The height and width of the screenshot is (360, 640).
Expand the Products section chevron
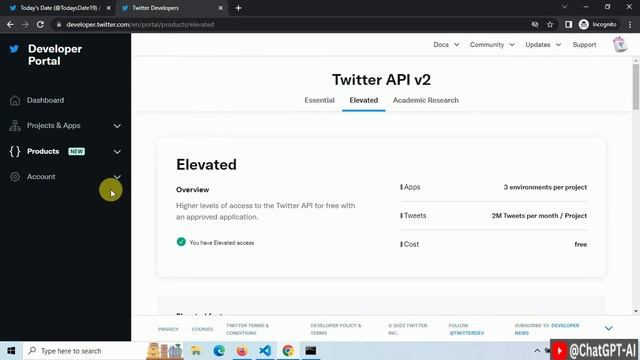point(117,151)
